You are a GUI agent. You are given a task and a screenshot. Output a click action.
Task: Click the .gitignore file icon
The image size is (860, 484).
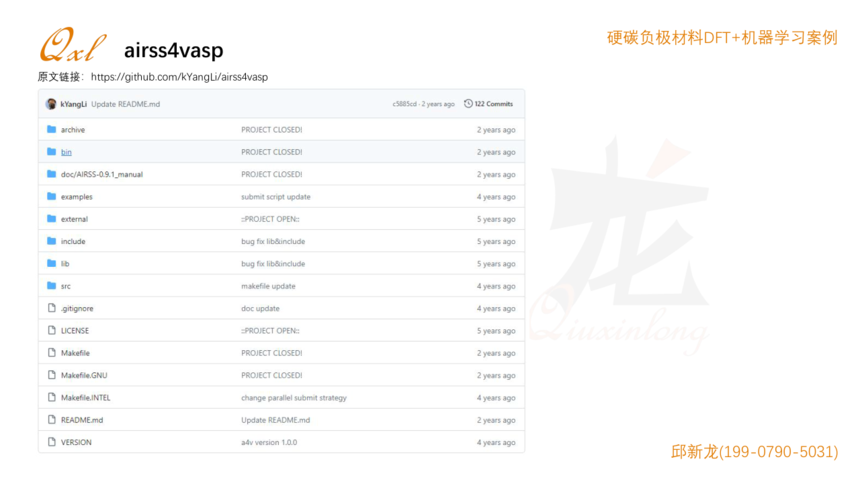click(52, 308)
